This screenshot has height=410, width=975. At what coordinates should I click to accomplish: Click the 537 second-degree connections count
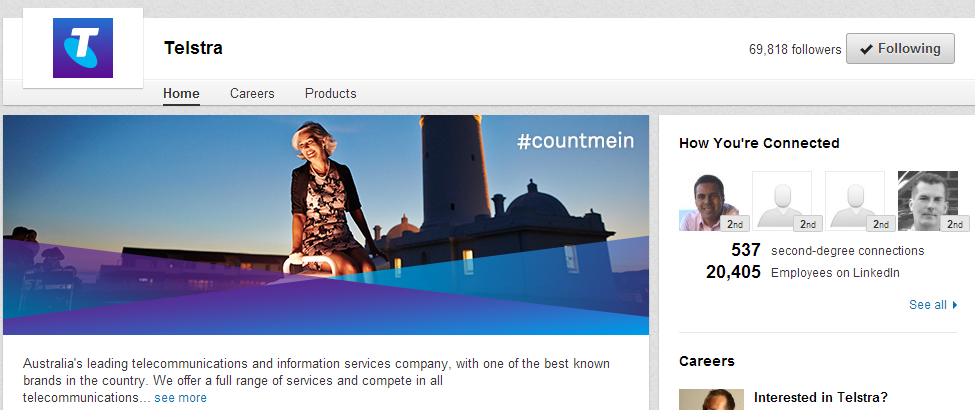click(746, 250)
